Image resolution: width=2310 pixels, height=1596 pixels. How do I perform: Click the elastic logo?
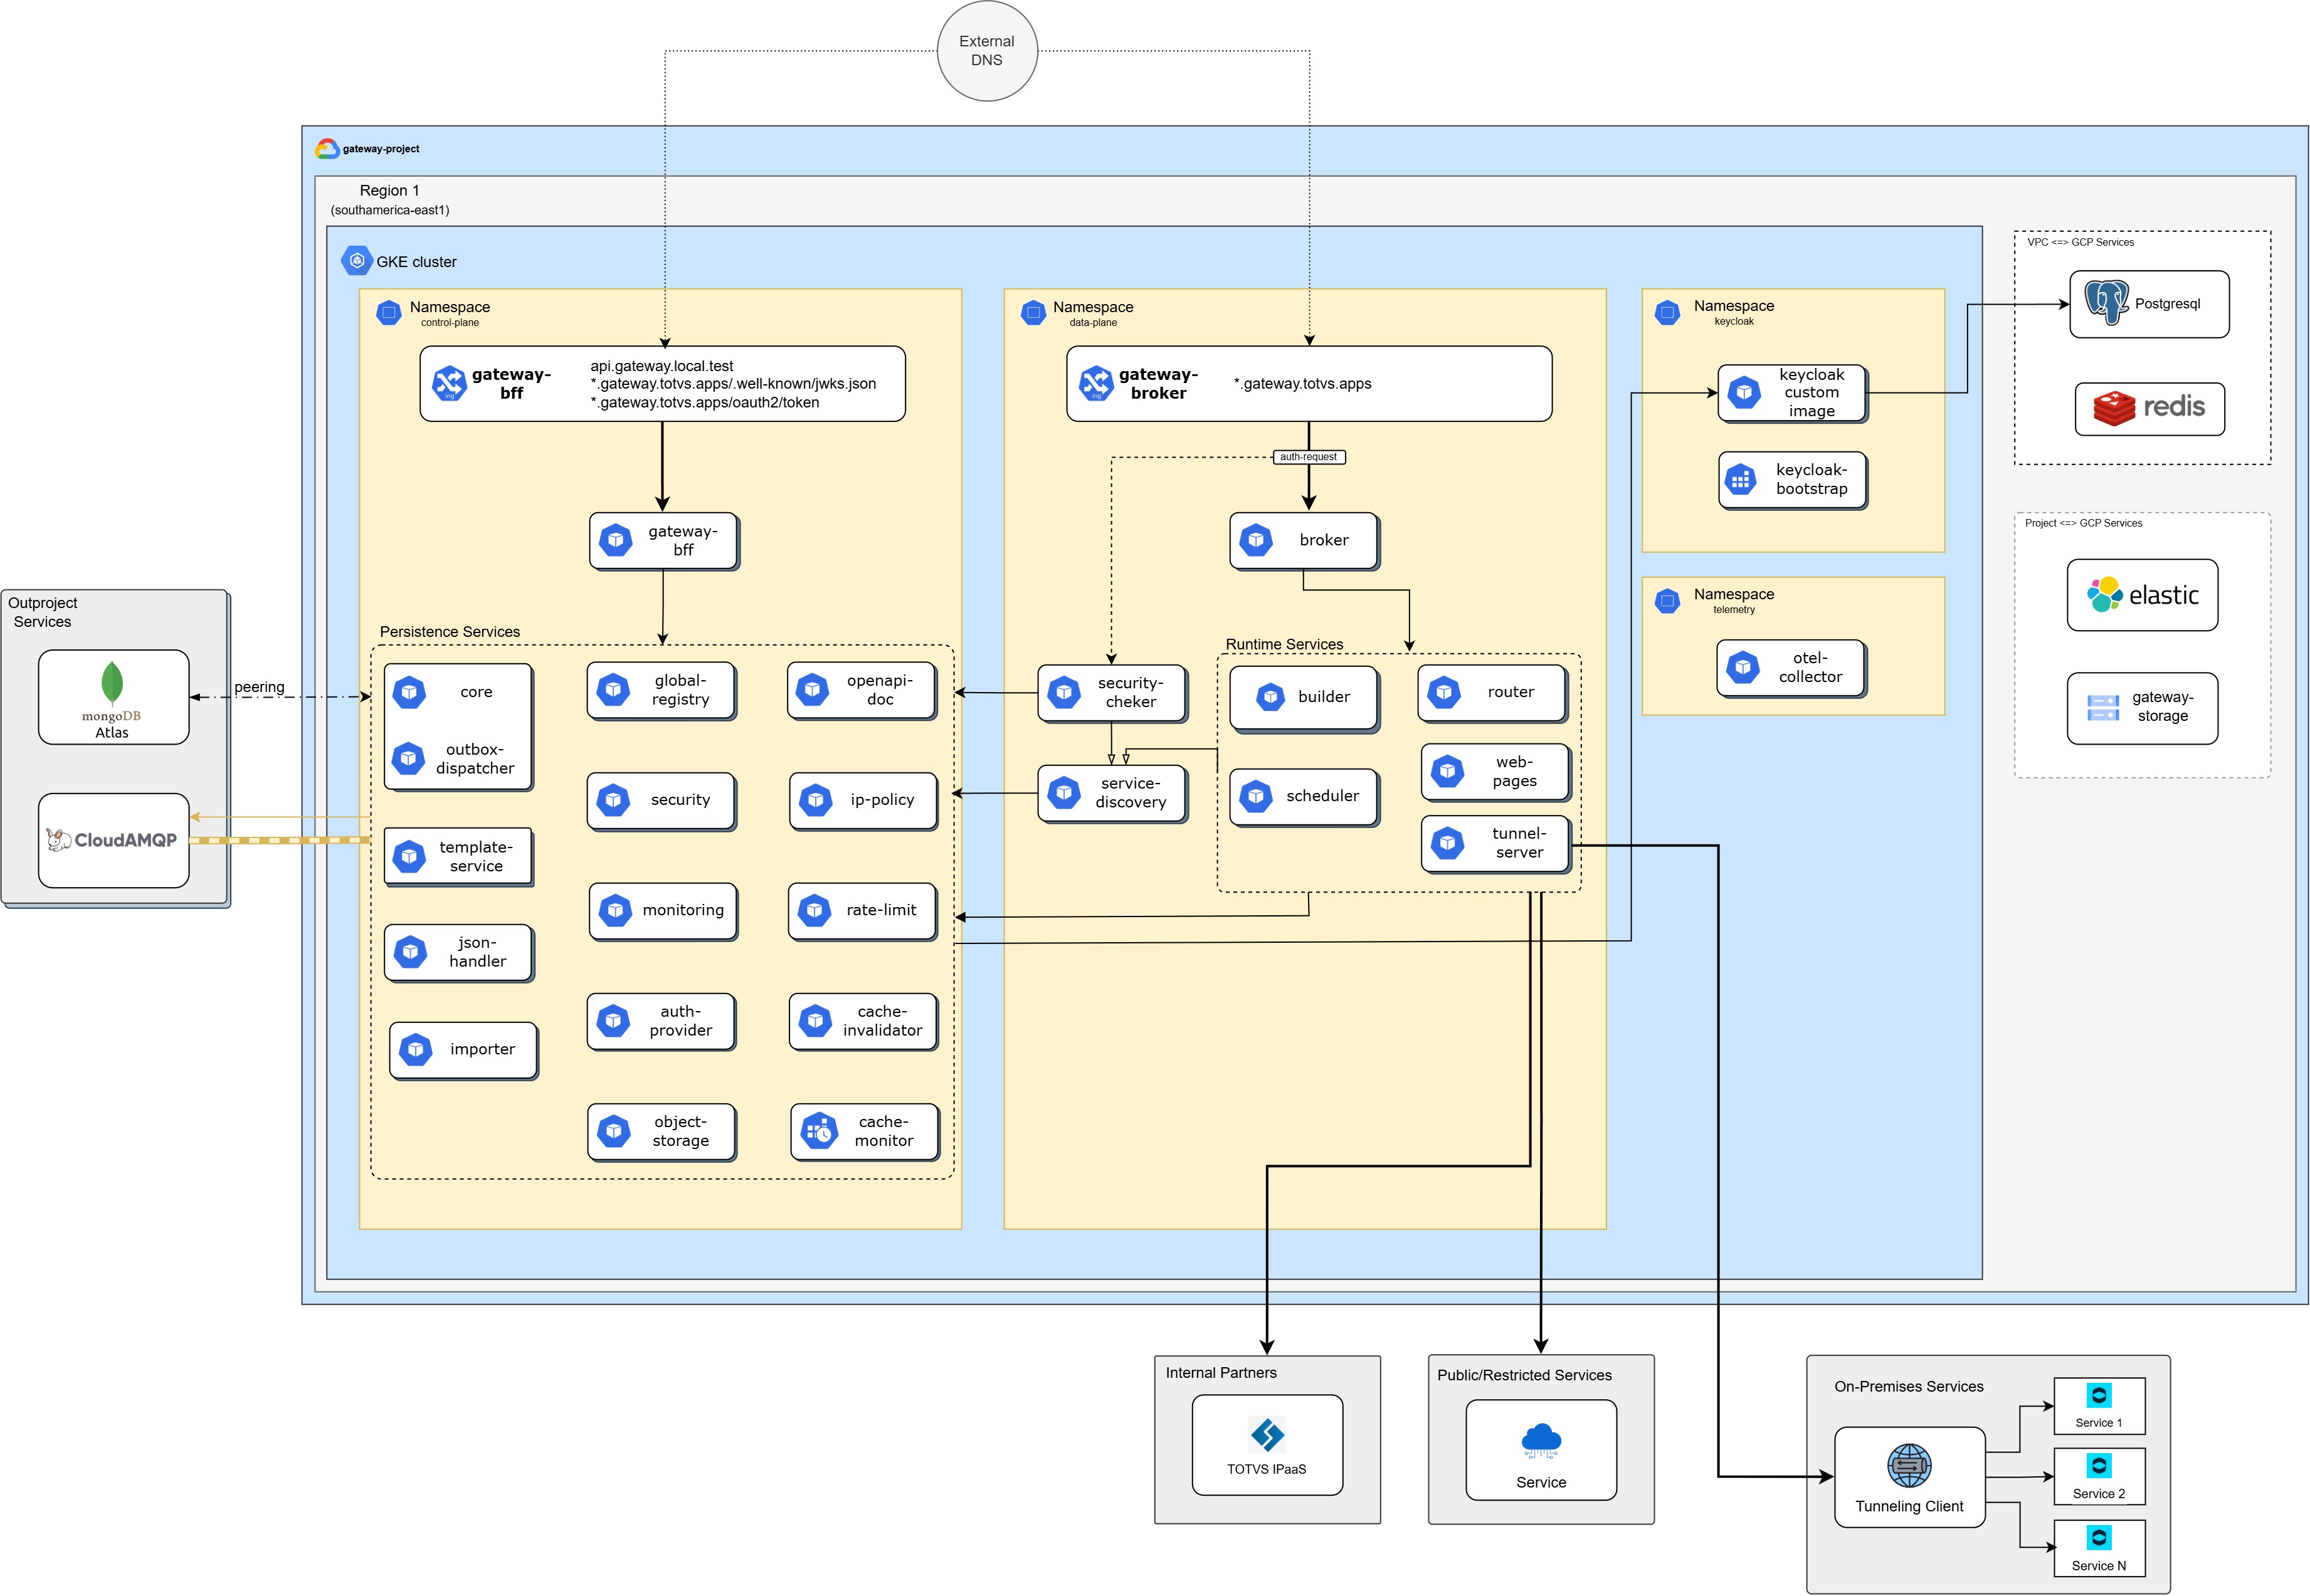point(2142,595)
